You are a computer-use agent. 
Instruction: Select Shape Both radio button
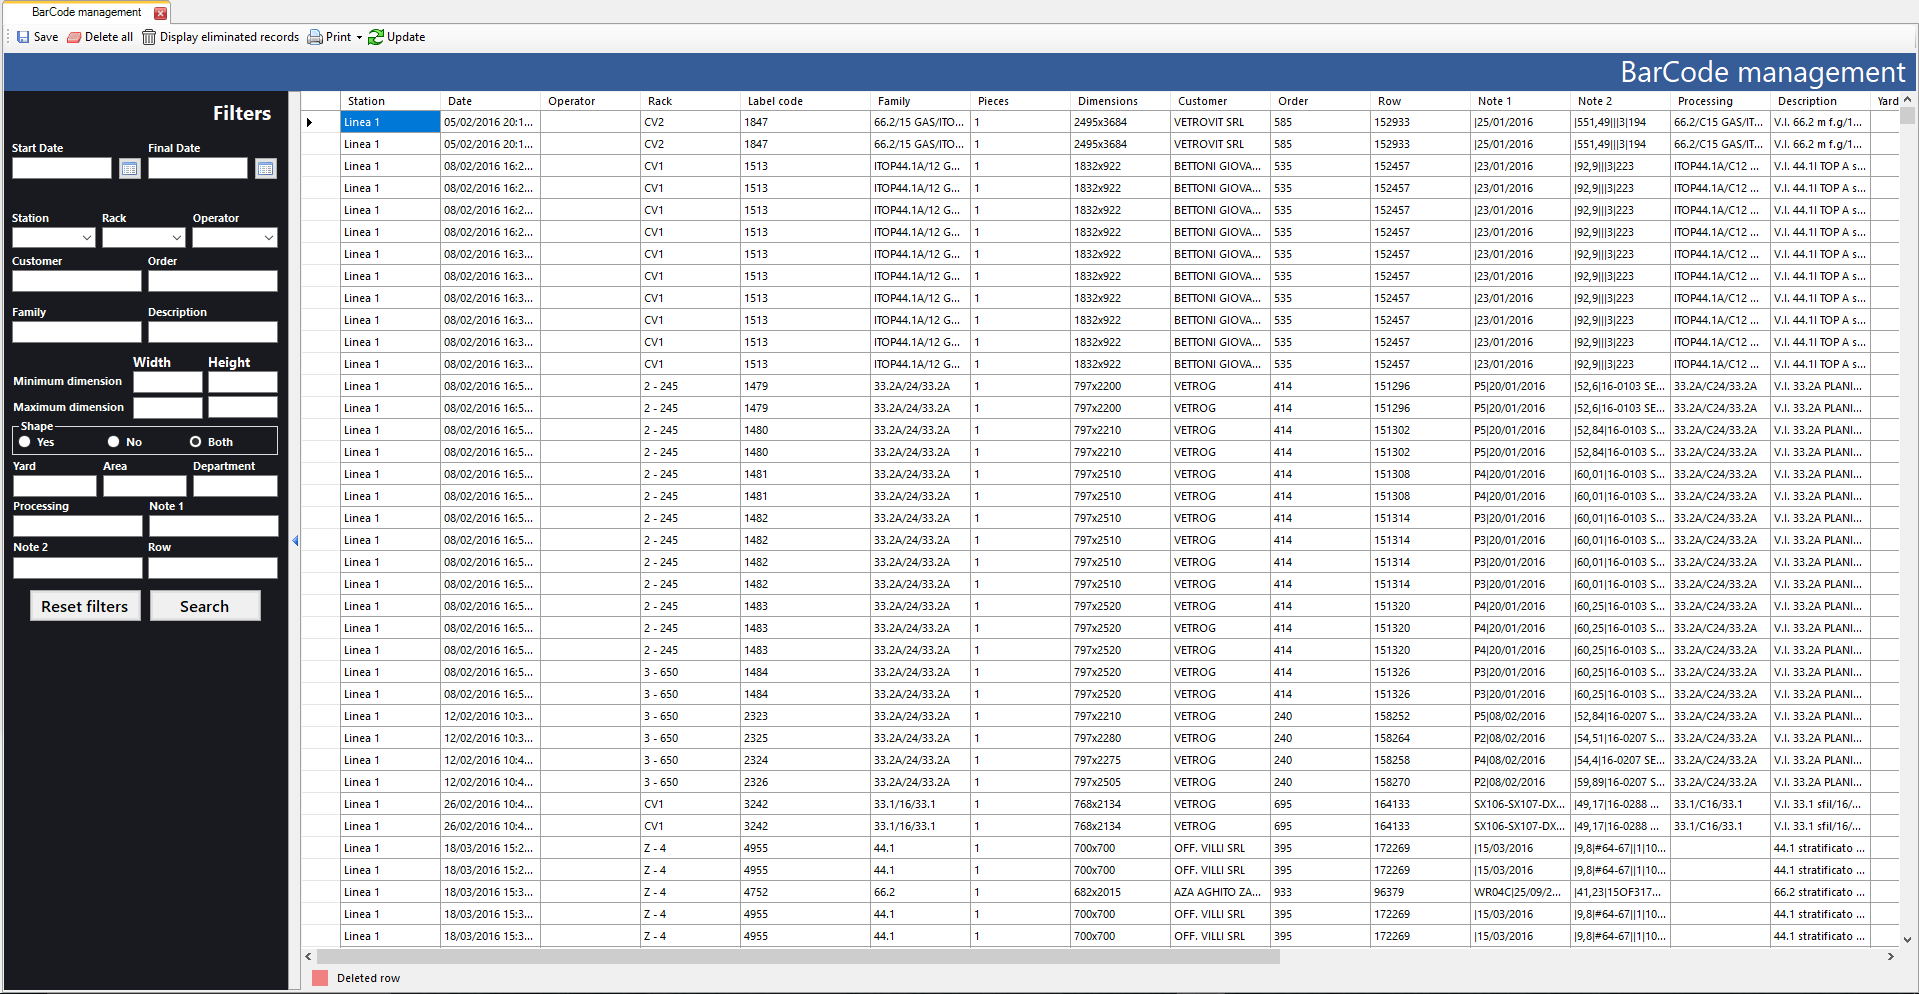[x=196, y=442]
